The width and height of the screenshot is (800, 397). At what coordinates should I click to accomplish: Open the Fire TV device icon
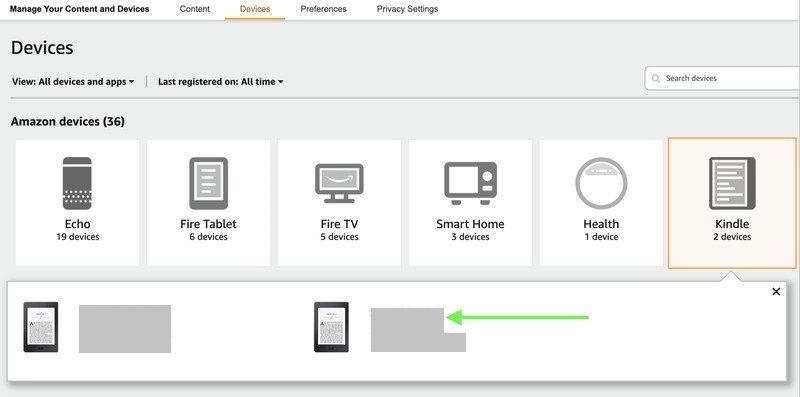click(339, 183)
